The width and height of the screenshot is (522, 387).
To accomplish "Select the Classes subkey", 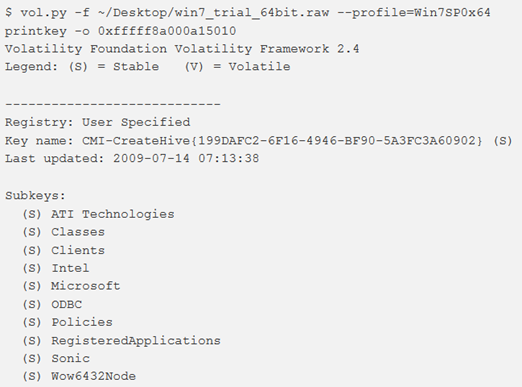I will (x=78, y=232).
